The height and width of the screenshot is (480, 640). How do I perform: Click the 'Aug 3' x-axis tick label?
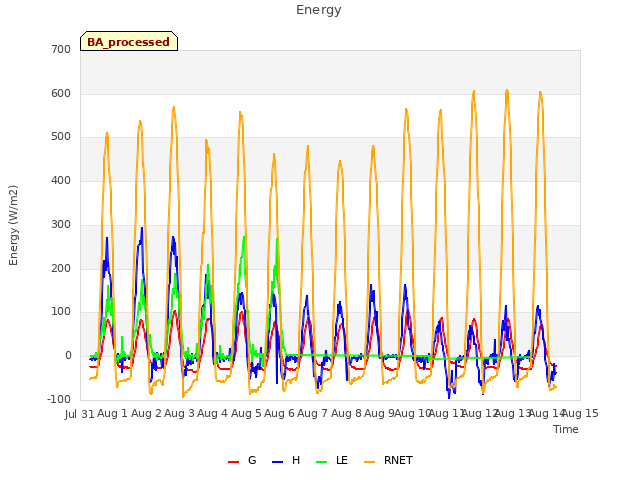point(179,413)
